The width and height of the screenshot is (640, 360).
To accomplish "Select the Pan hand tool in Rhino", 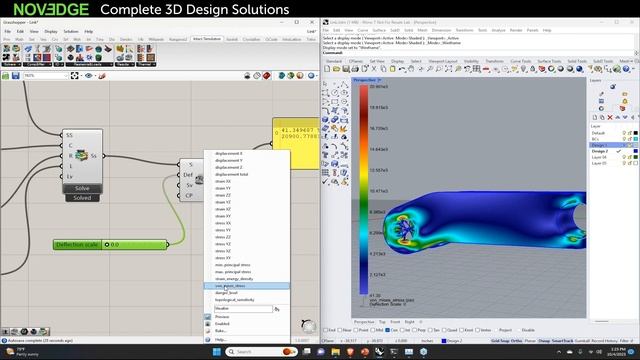I will 411,69.
